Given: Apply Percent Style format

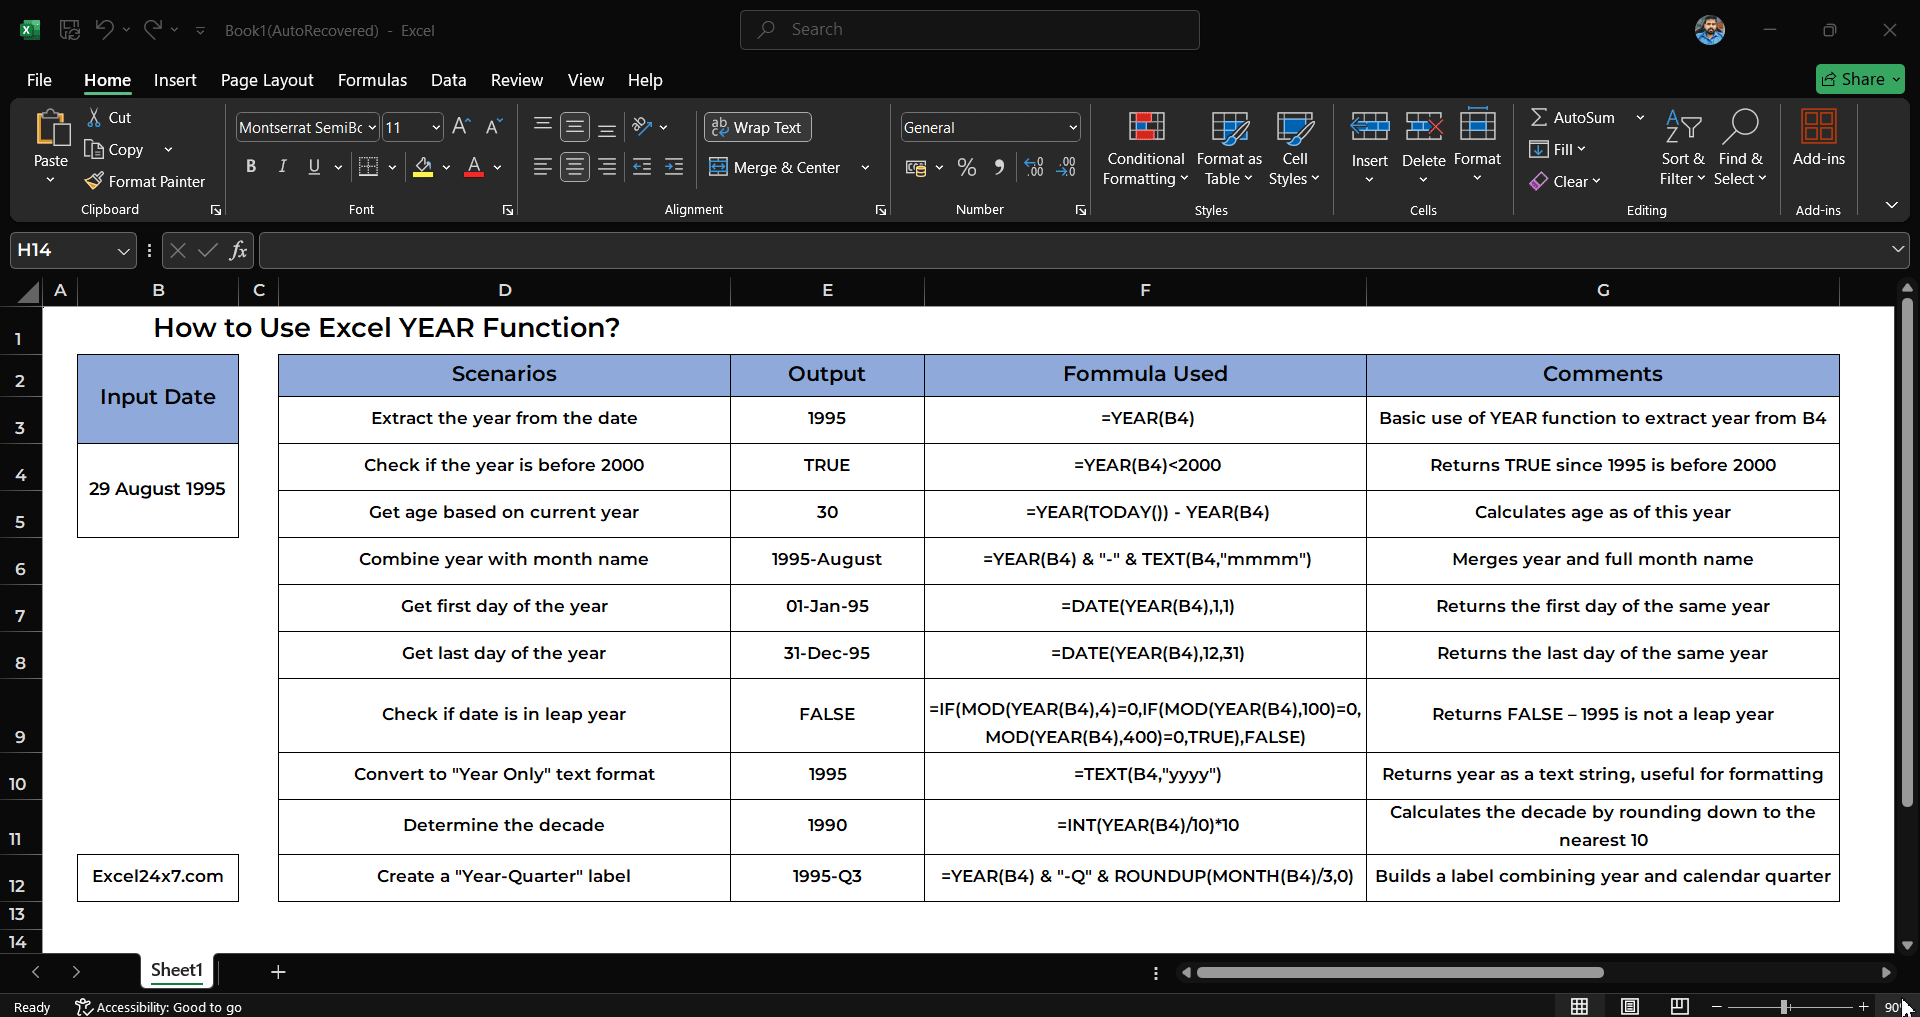Looking at the screenshot, I should 967,167.
